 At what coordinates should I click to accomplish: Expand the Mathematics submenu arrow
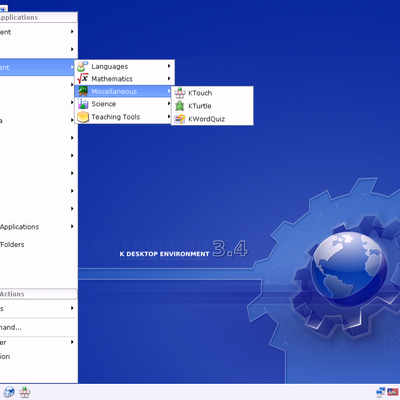[x=169, y=79]
